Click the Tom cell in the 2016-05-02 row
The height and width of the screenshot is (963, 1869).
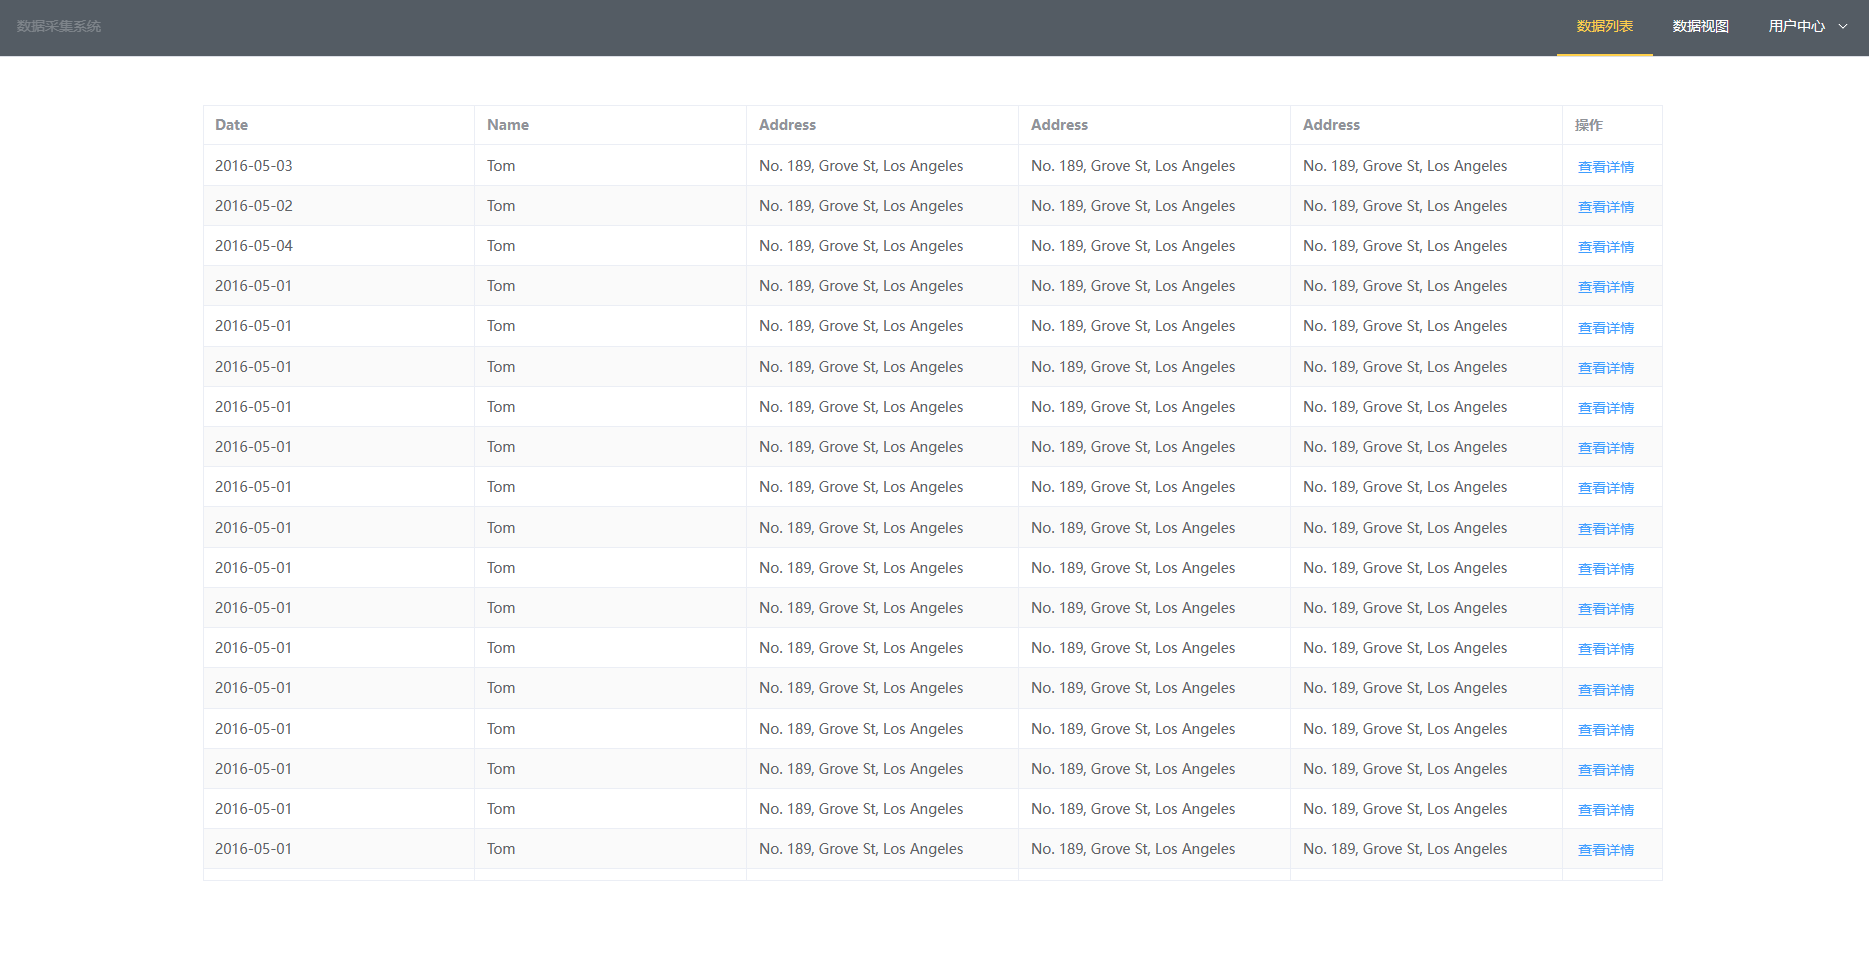(501, 206)
